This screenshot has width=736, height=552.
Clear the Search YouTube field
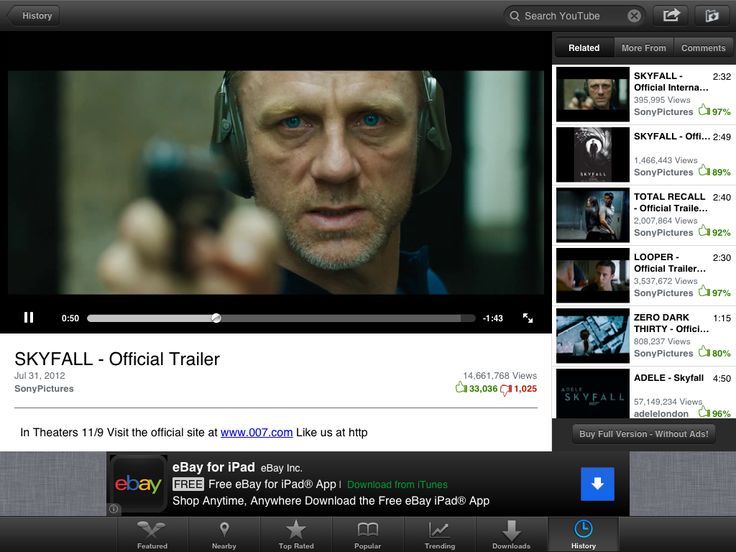(x=634, y=16)
